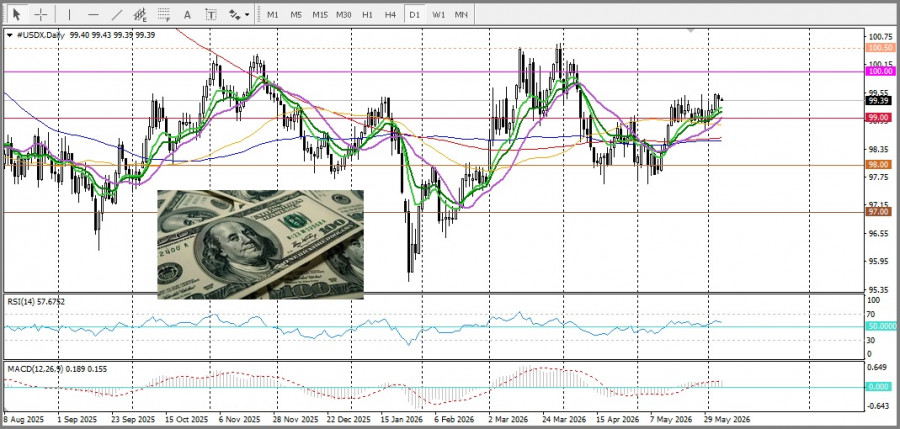The height and width of the screenshot is (429, 900).
Task: Select the text label 'T' tool
Action: click(x=211, y=14)
